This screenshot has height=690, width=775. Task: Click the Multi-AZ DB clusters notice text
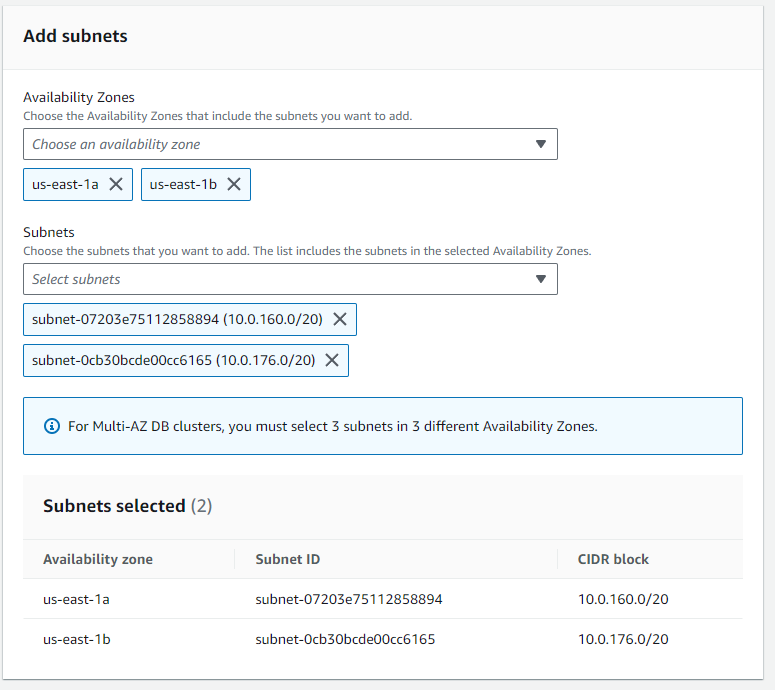pos(332,426)
